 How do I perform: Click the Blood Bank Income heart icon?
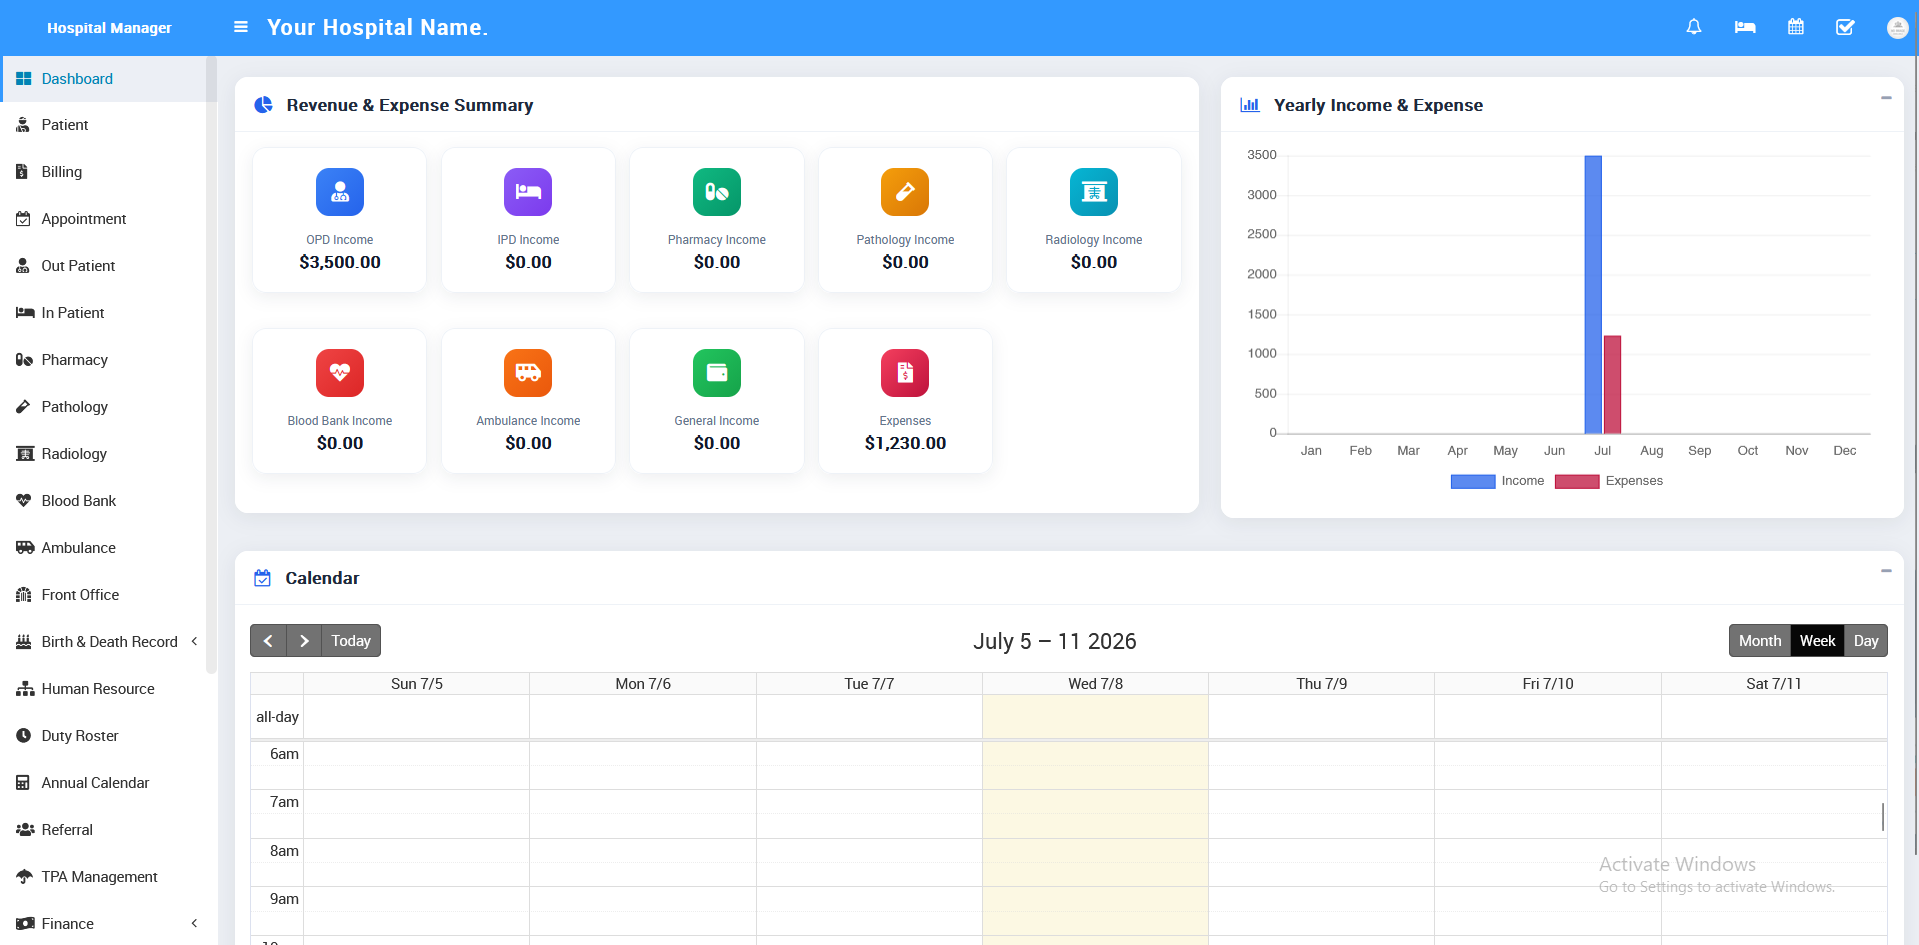point(340,373)
